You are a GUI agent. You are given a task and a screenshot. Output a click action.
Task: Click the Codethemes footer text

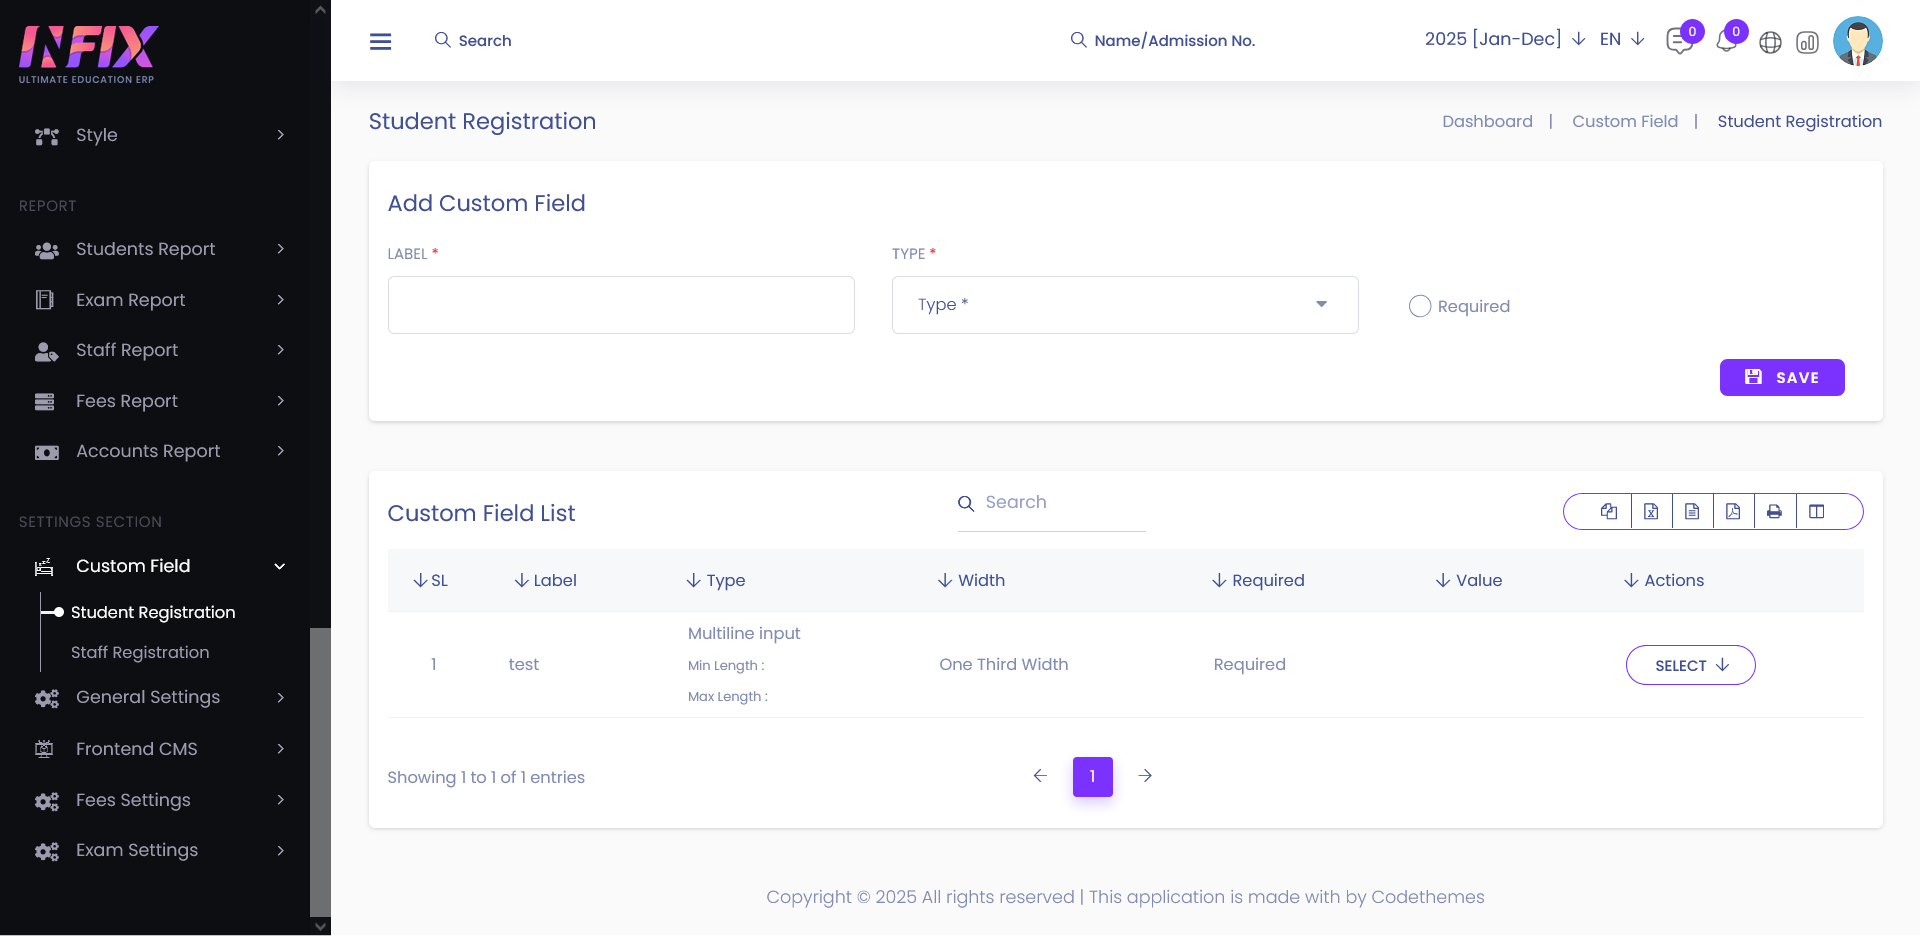coord(1427,897)
